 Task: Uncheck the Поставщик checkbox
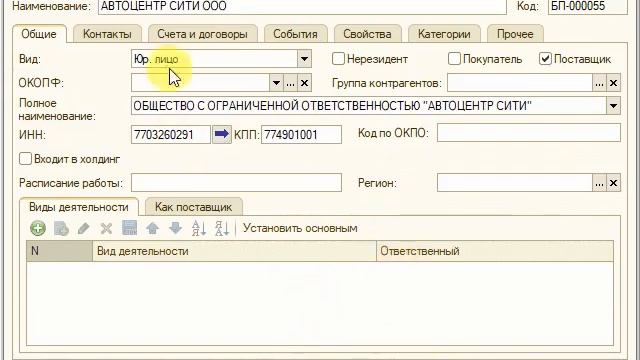point(545,59)
